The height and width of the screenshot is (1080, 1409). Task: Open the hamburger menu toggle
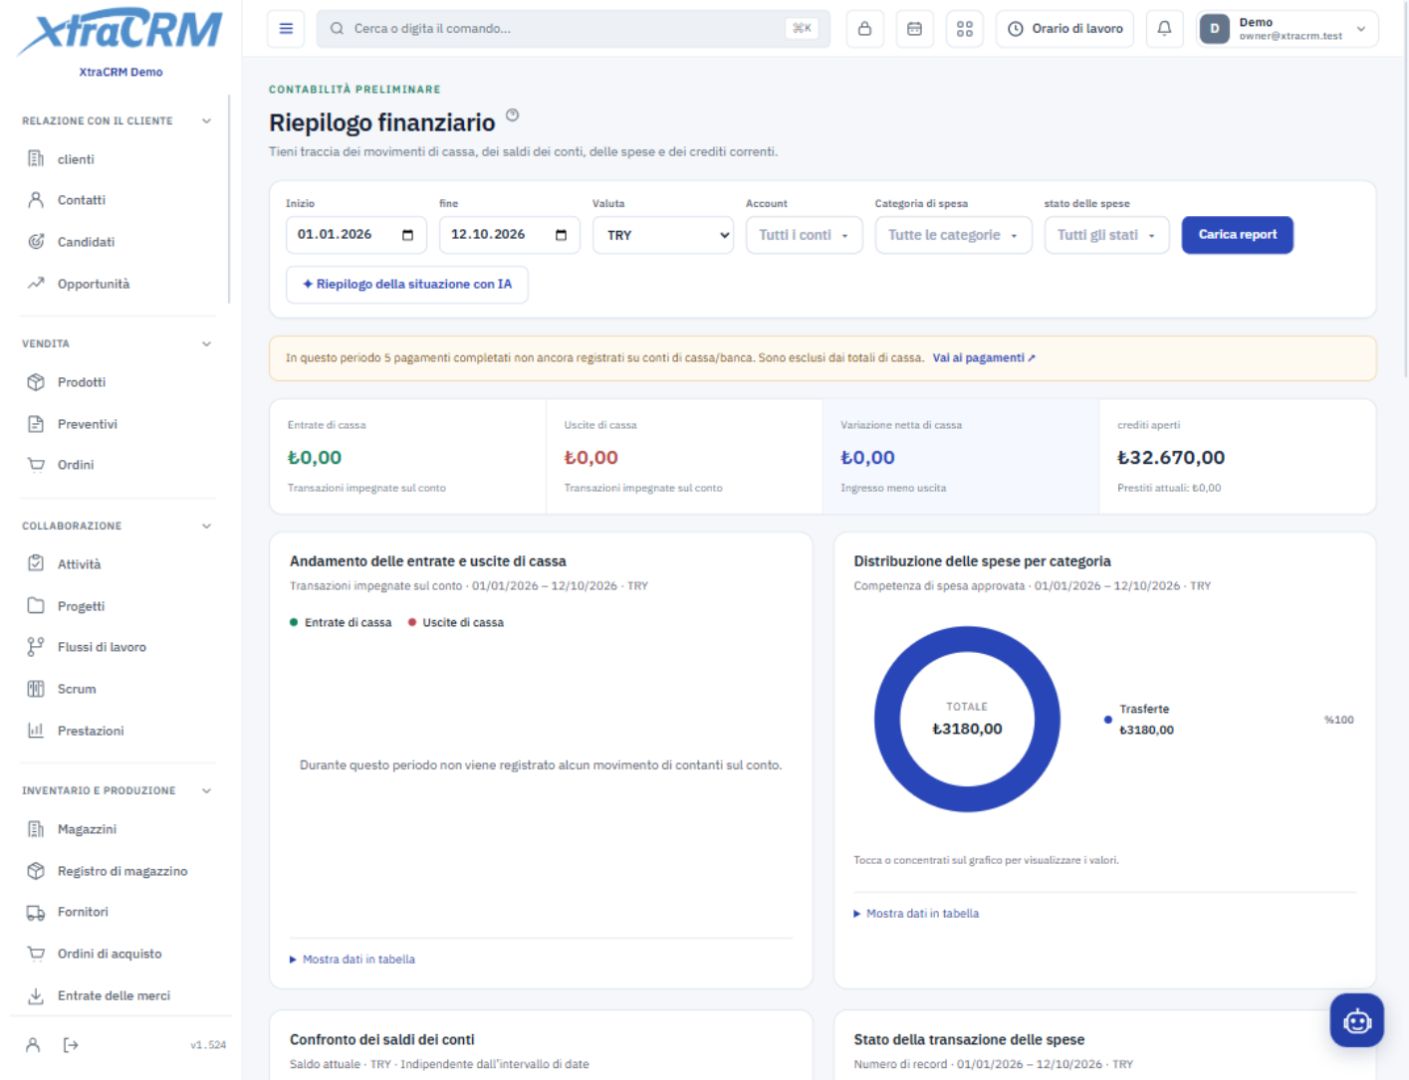(286, 29)
